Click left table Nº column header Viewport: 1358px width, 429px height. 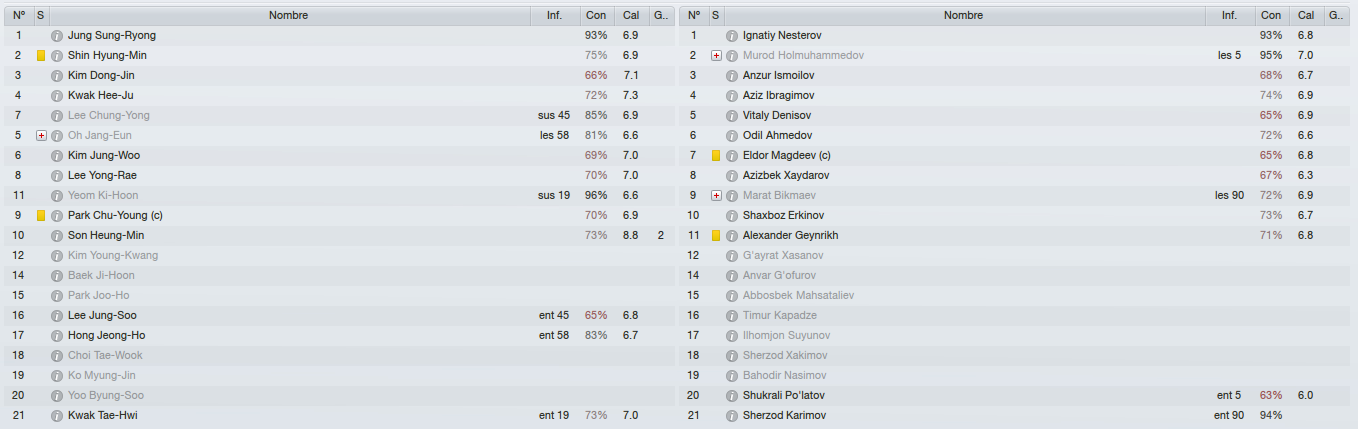tap(18, 15)
